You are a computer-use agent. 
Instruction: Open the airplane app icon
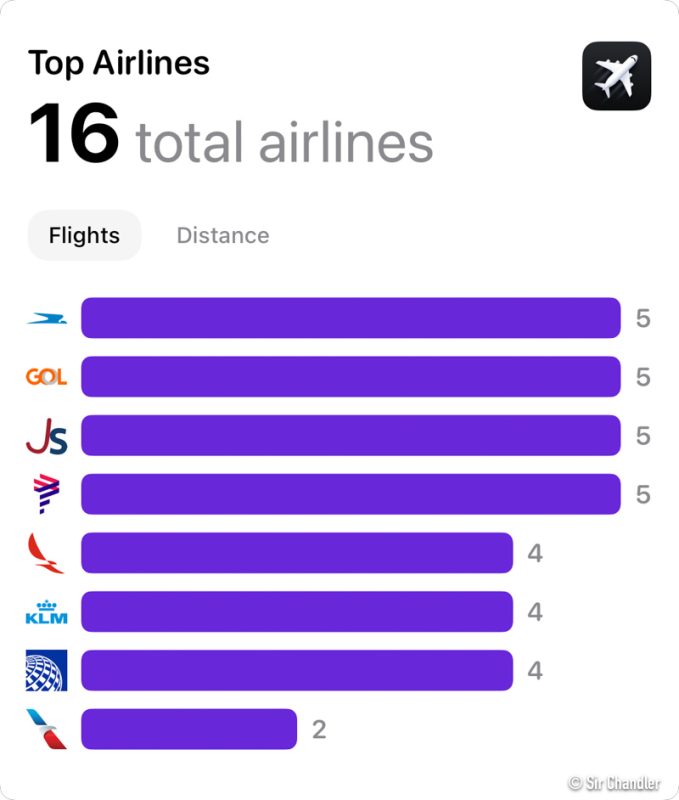(x=616, y=76)
